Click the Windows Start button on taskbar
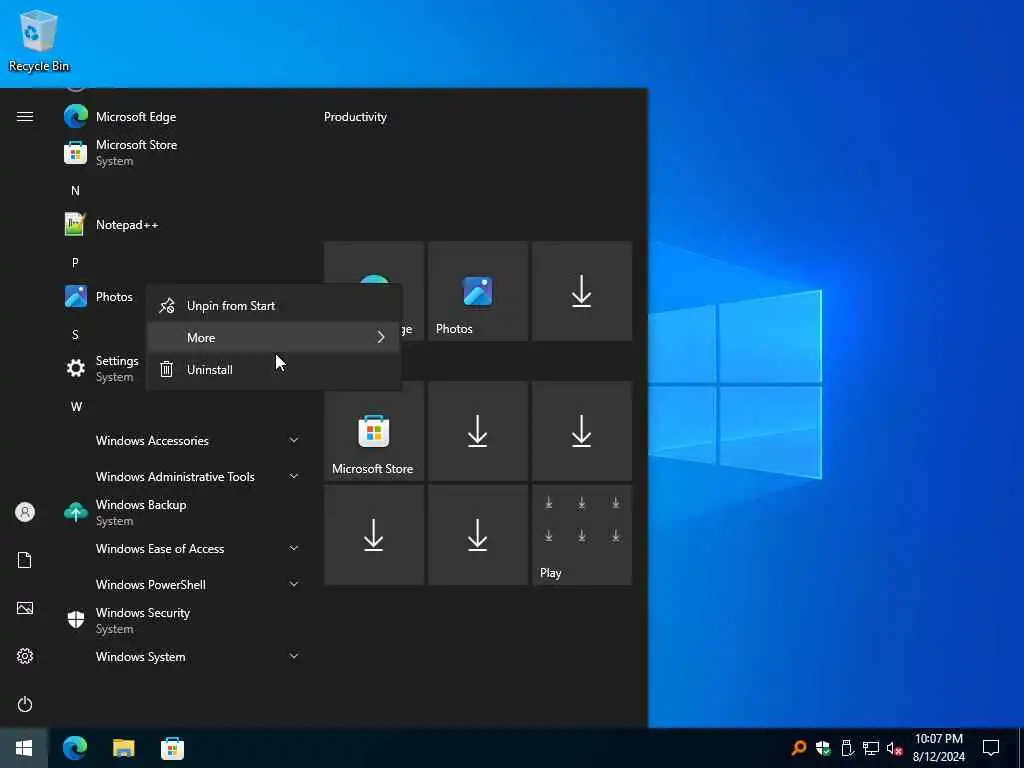This screenshot has width=1024, height=768. click(x=24, y=748)
